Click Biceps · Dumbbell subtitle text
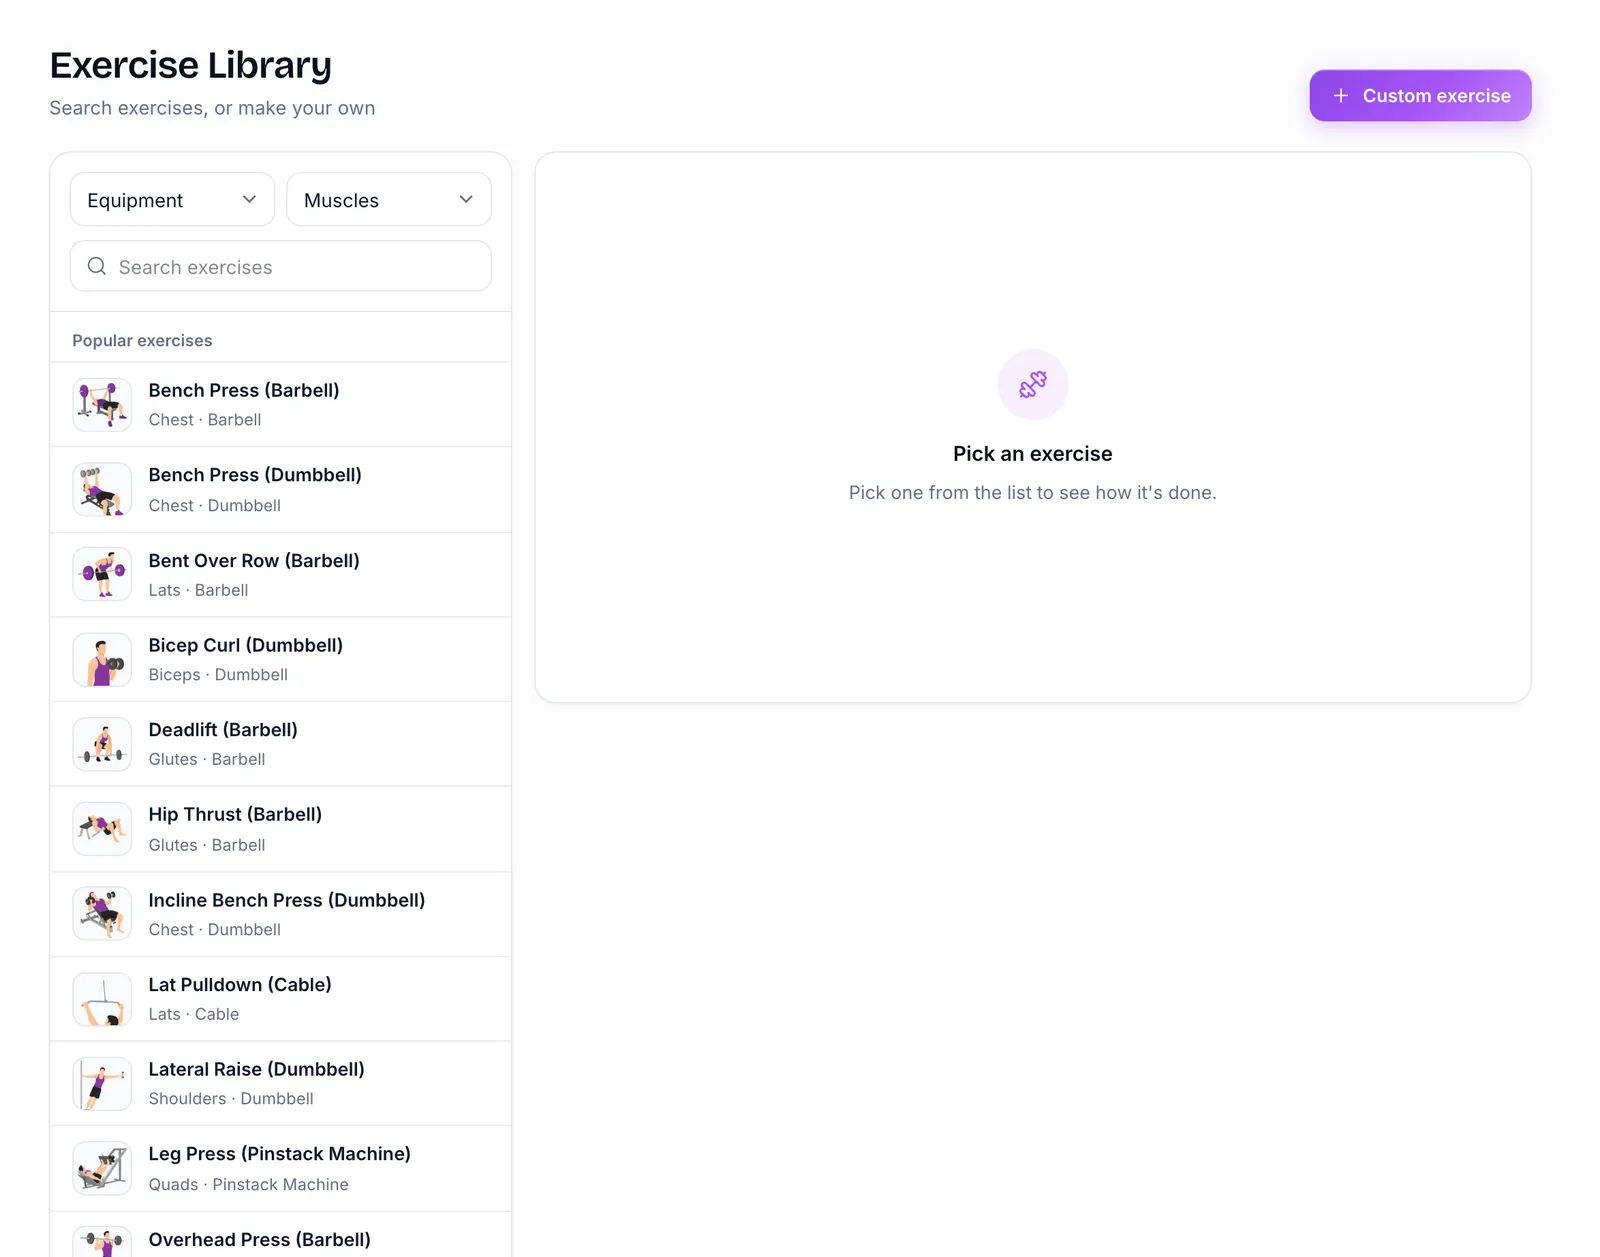Viewport: 1600px width, 1257px height. tap(218, 675)
